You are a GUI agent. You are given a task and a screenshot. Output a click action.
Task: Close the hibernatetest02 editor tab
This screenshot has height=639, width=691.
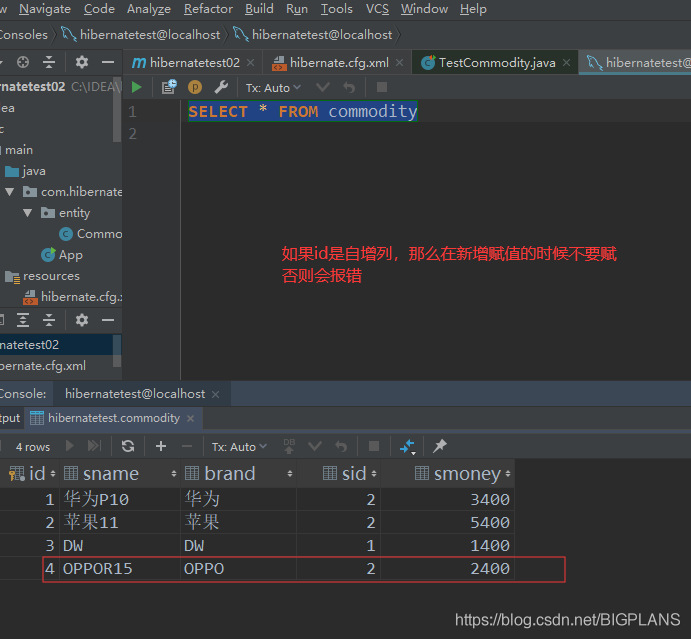tap(250, 63)
